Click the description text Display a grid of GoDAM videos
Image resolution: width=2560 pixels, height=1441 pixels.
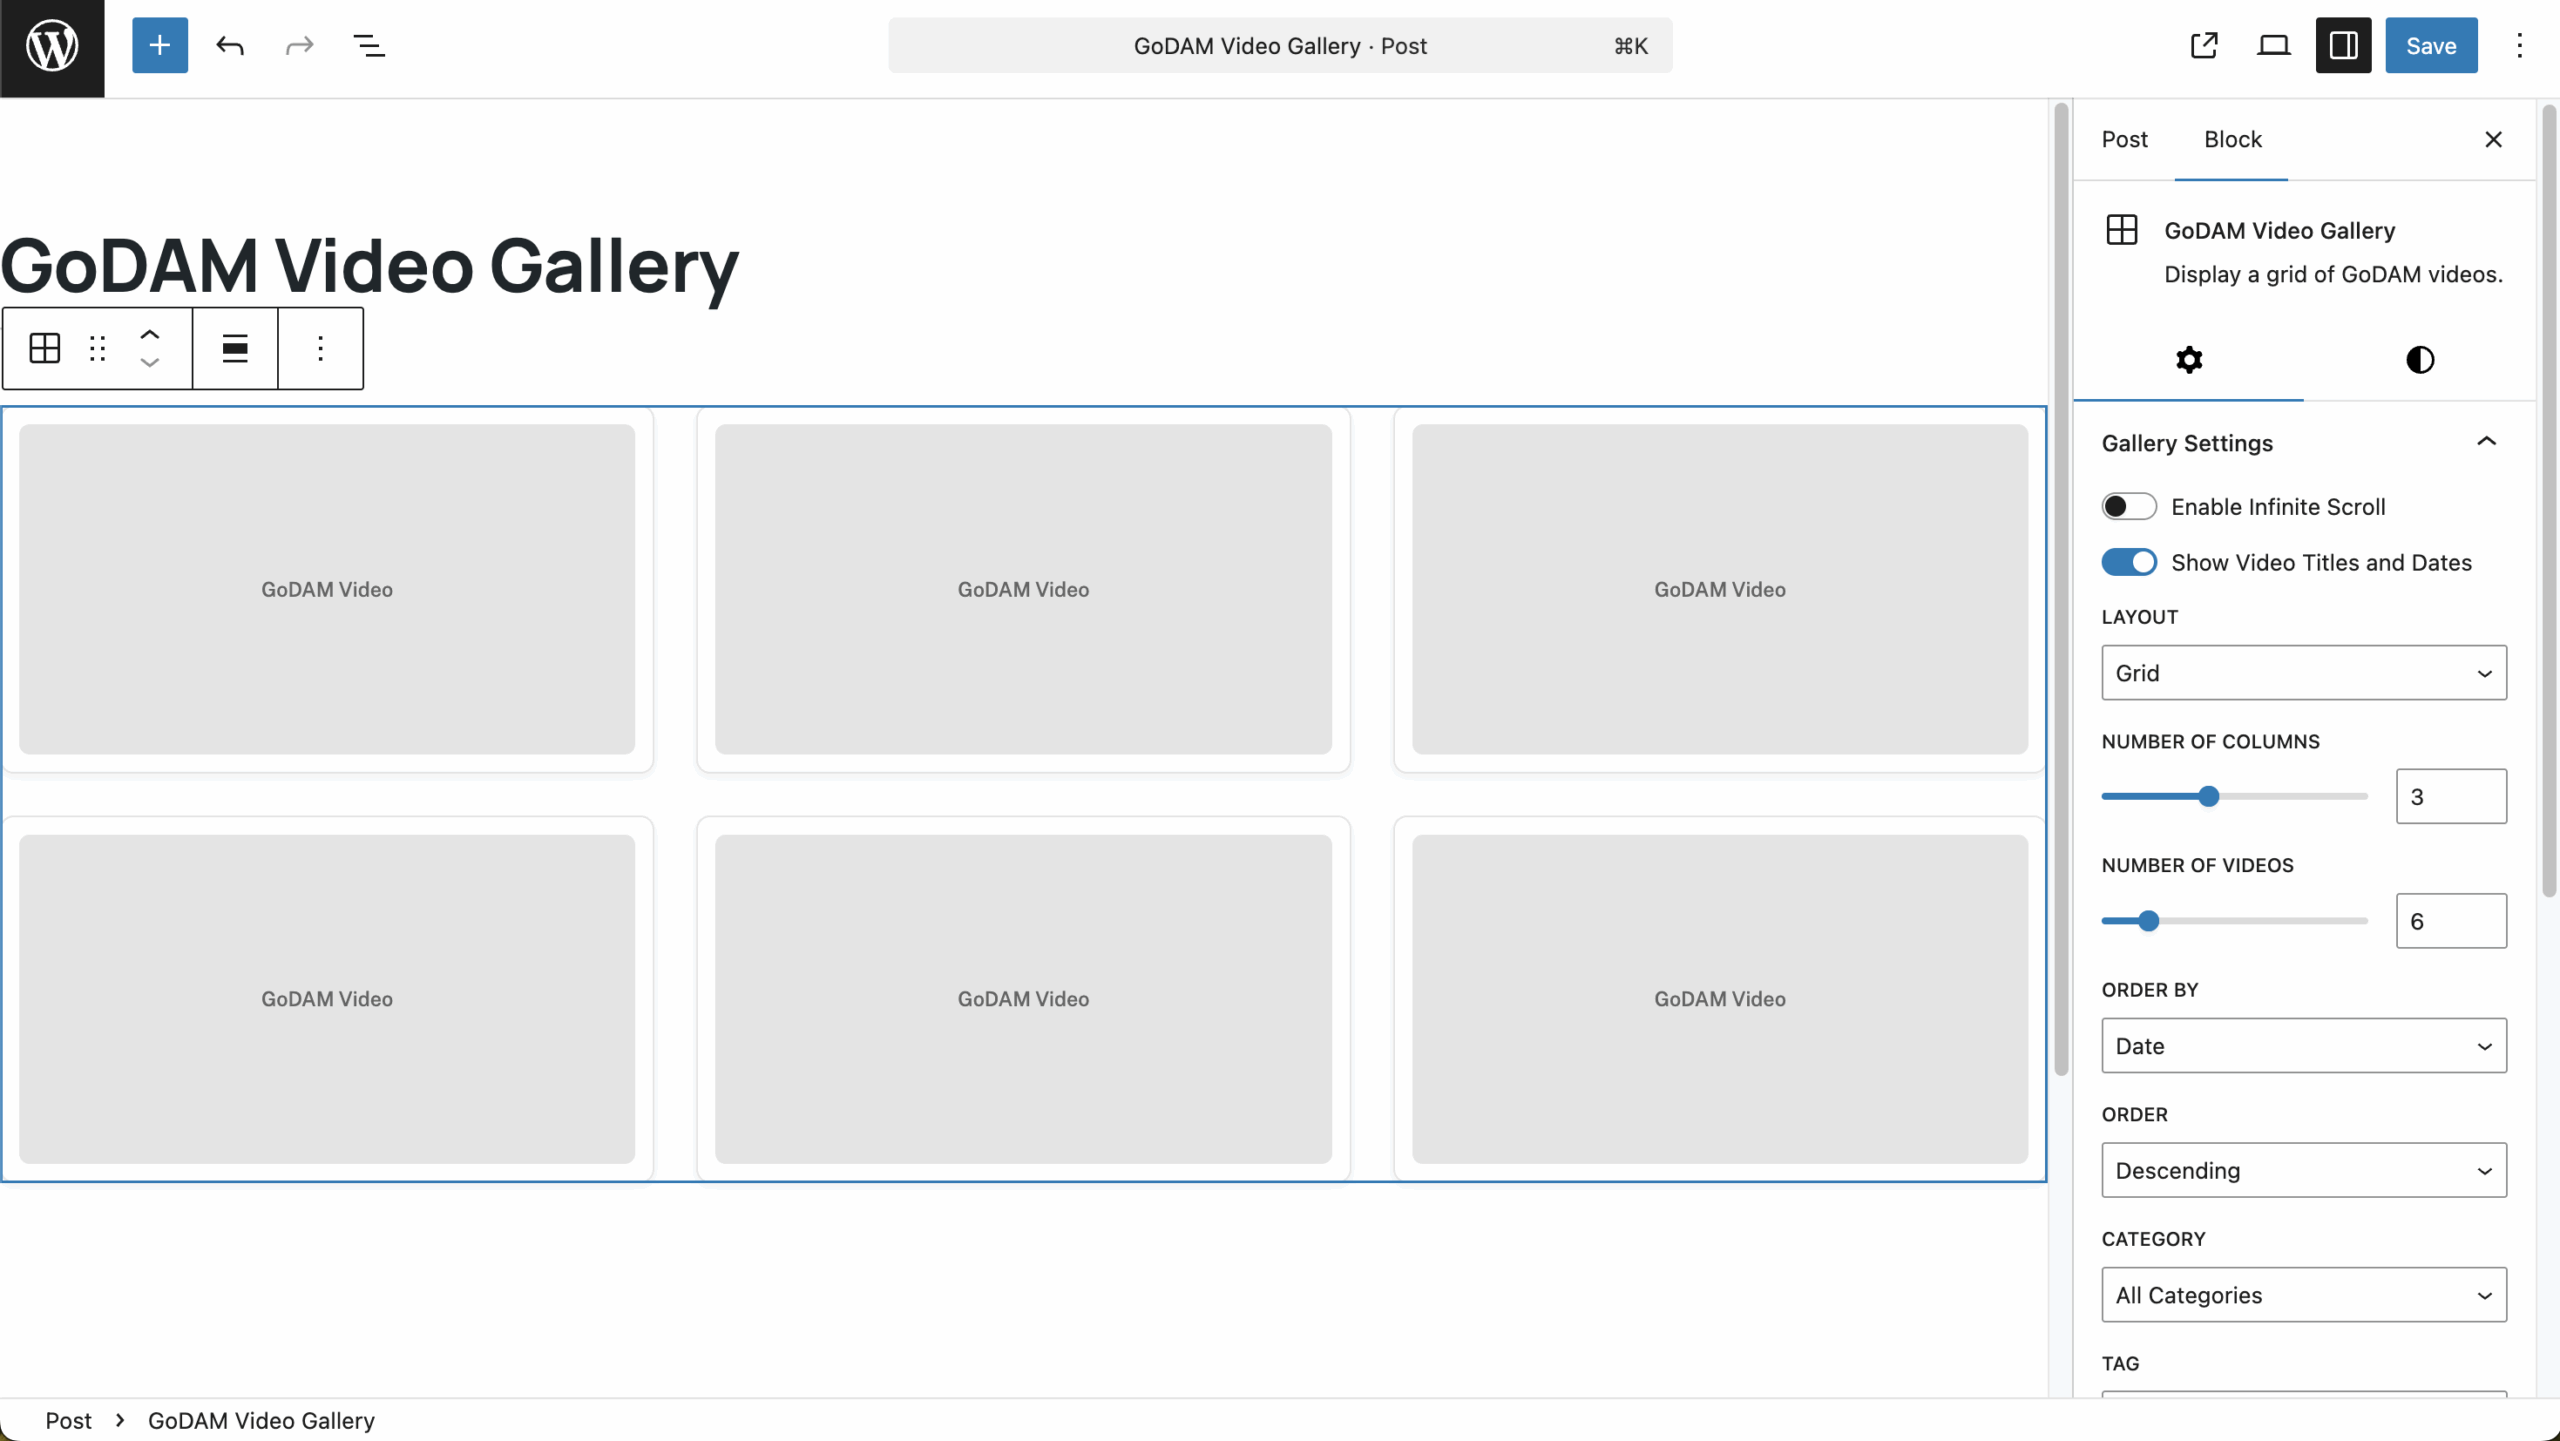click(x=2333, y=274)
